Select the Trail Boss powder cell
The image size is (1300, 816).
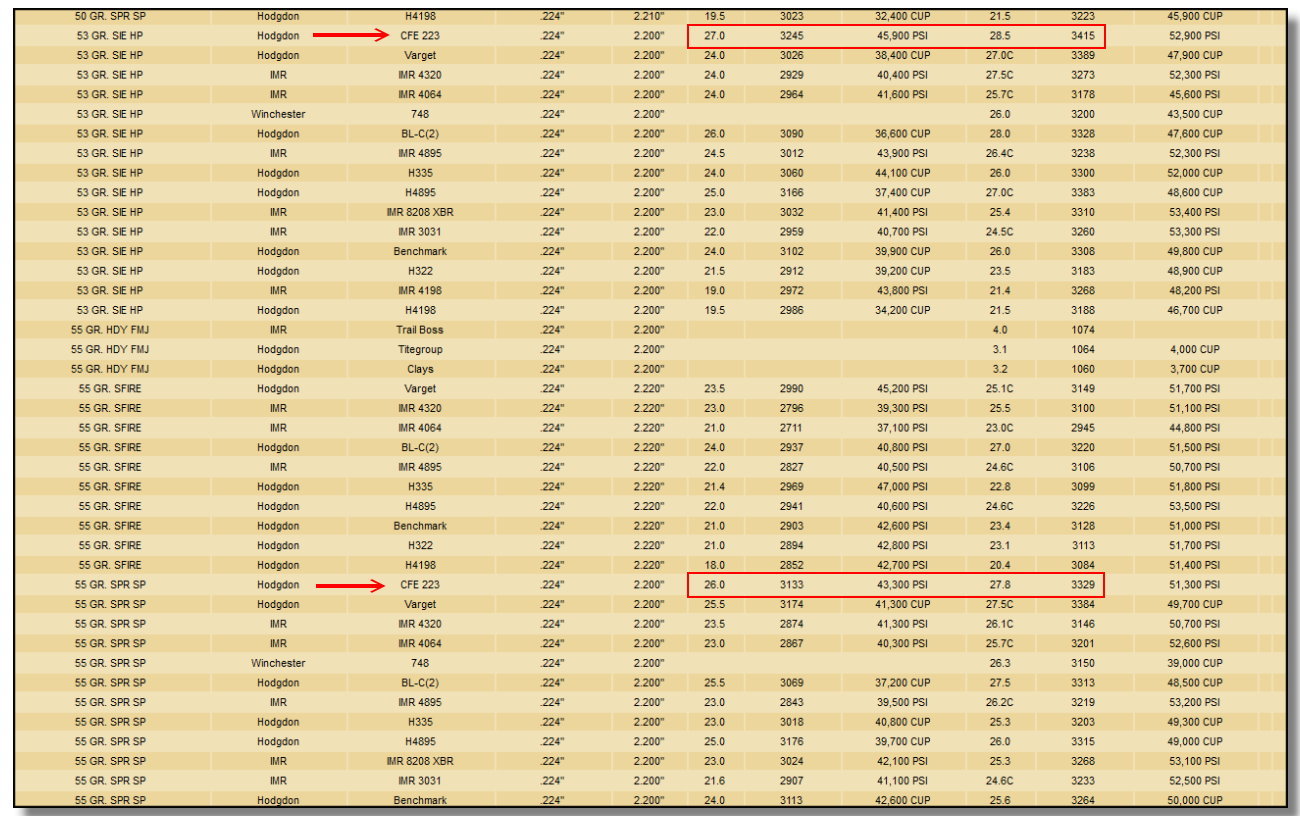(419, 330)
